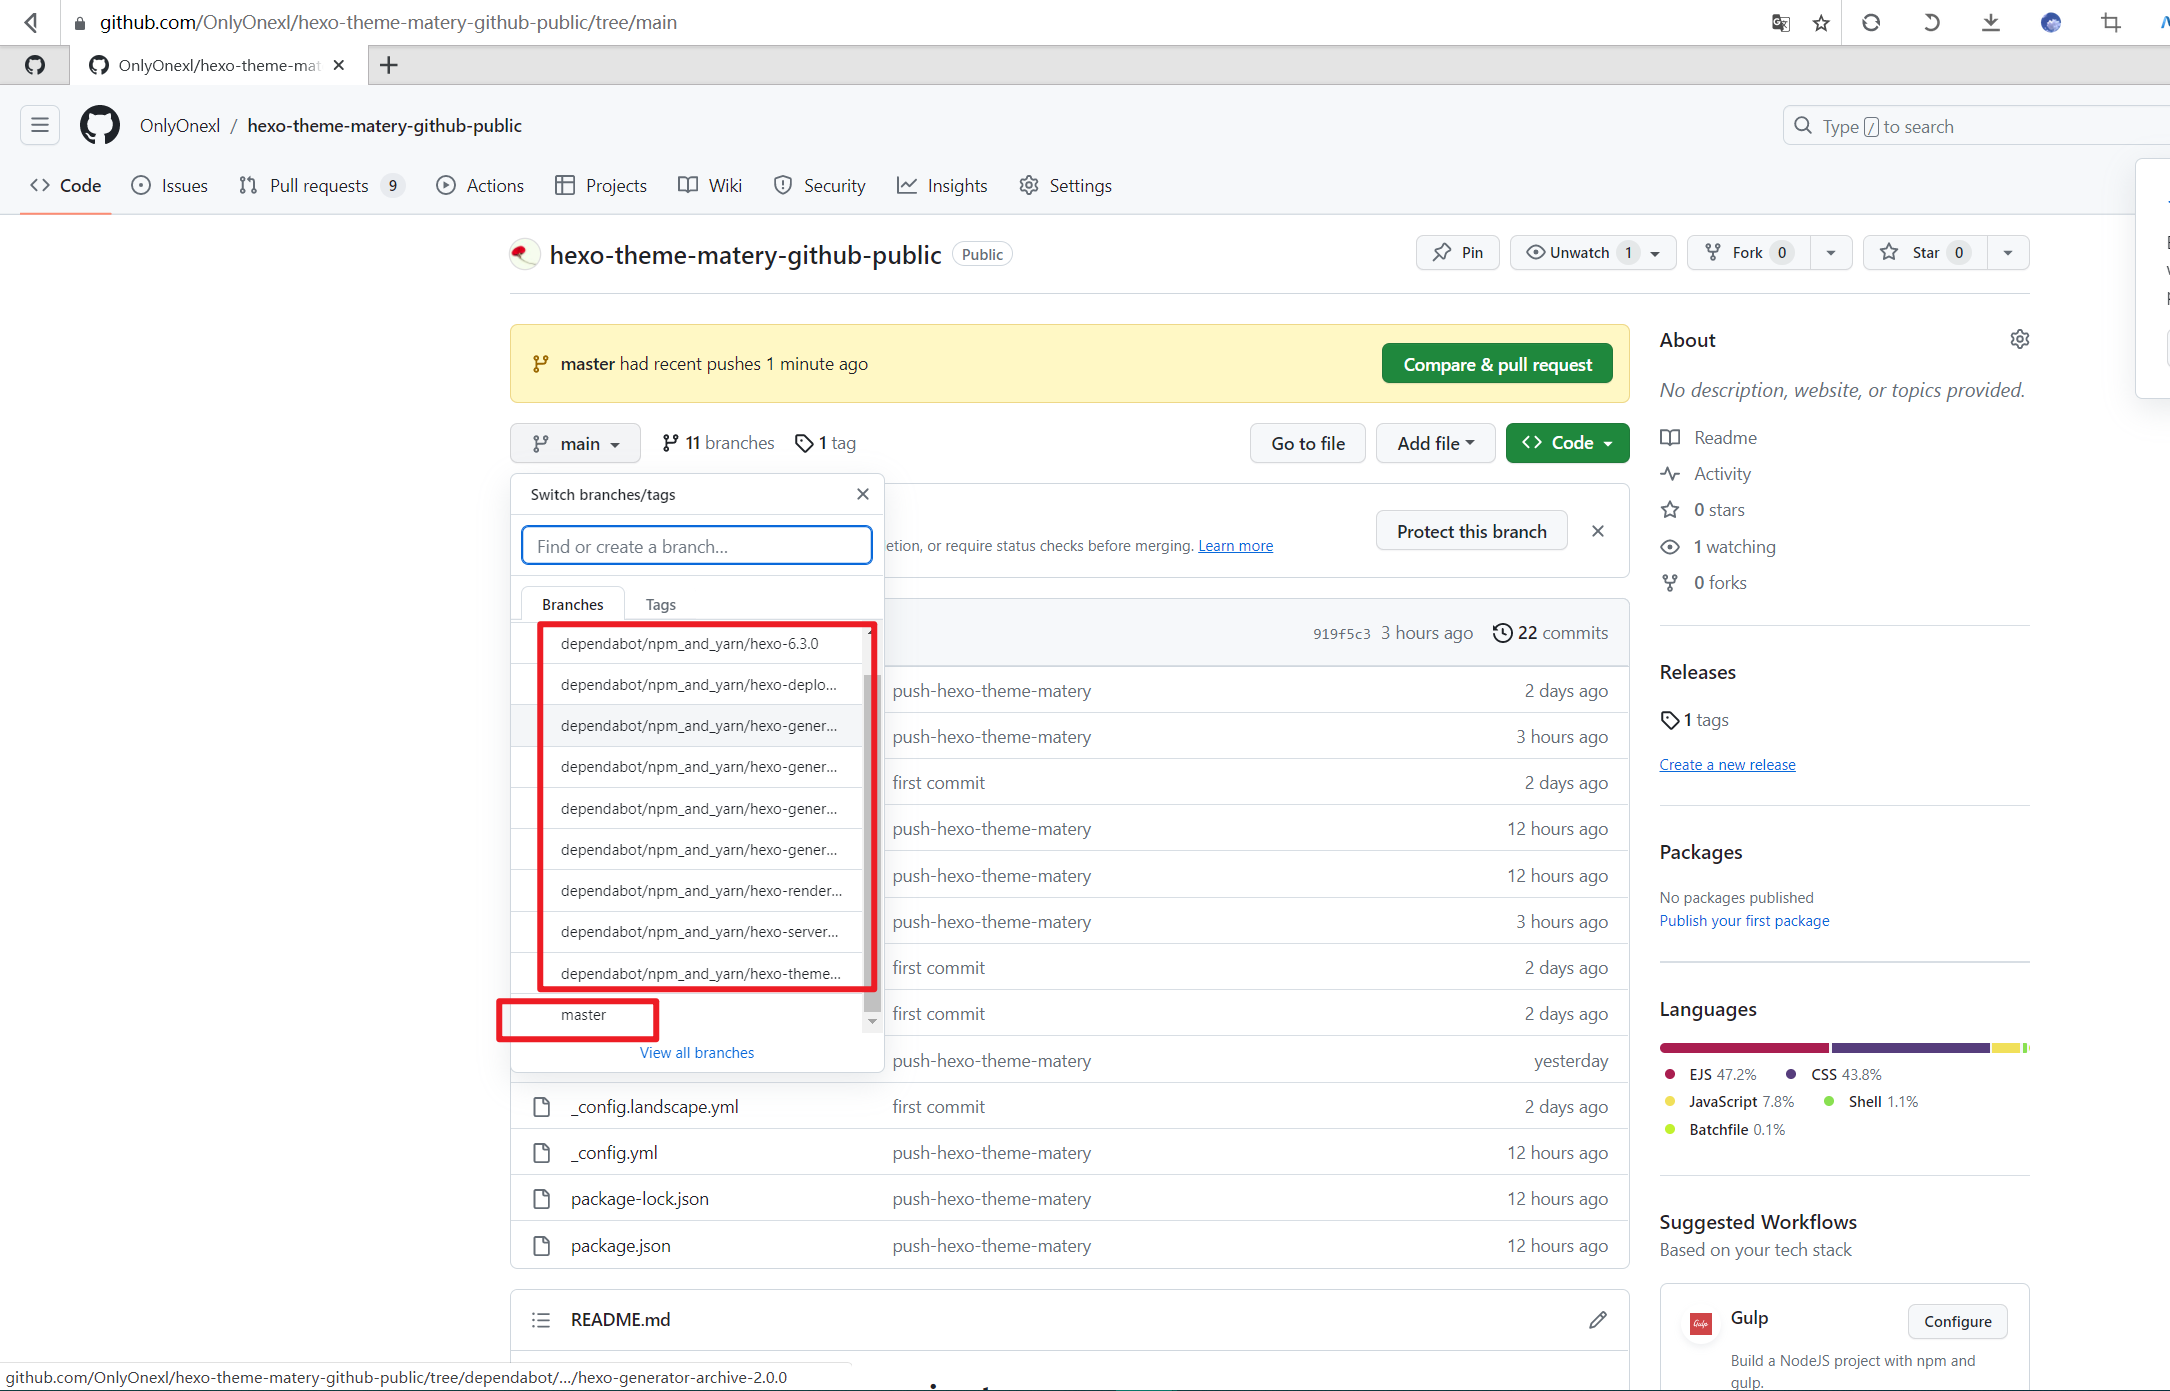View the 11 branches link

(x=718, y=443)
